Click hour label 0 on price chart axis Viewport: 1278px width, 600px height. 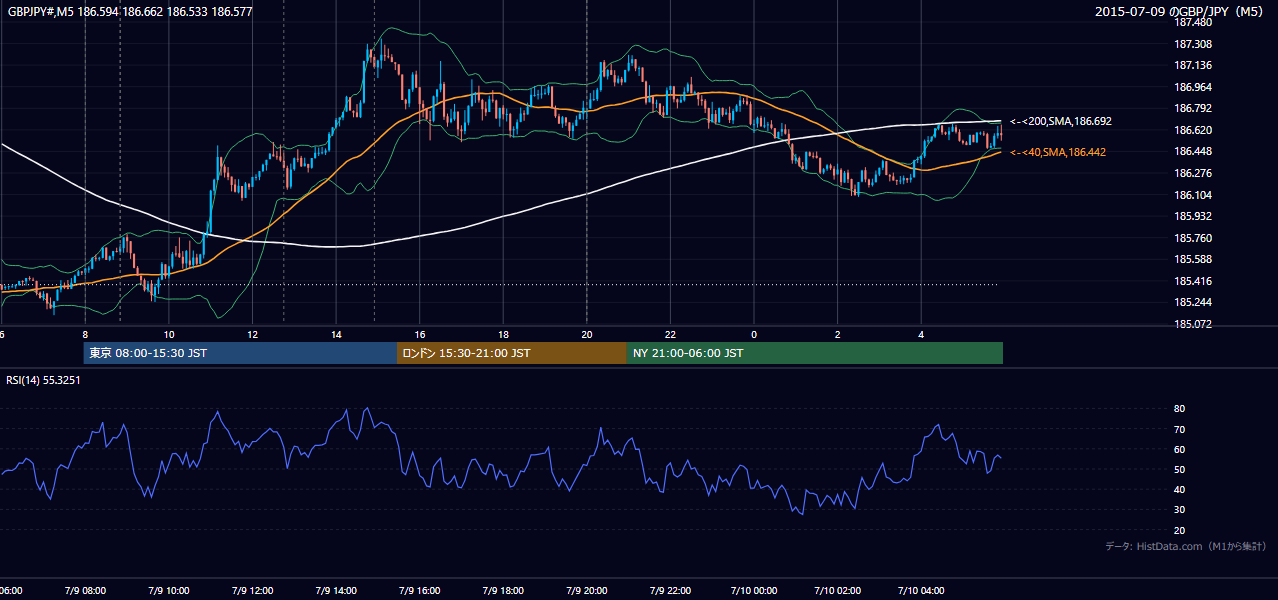[x=754, y=335]
